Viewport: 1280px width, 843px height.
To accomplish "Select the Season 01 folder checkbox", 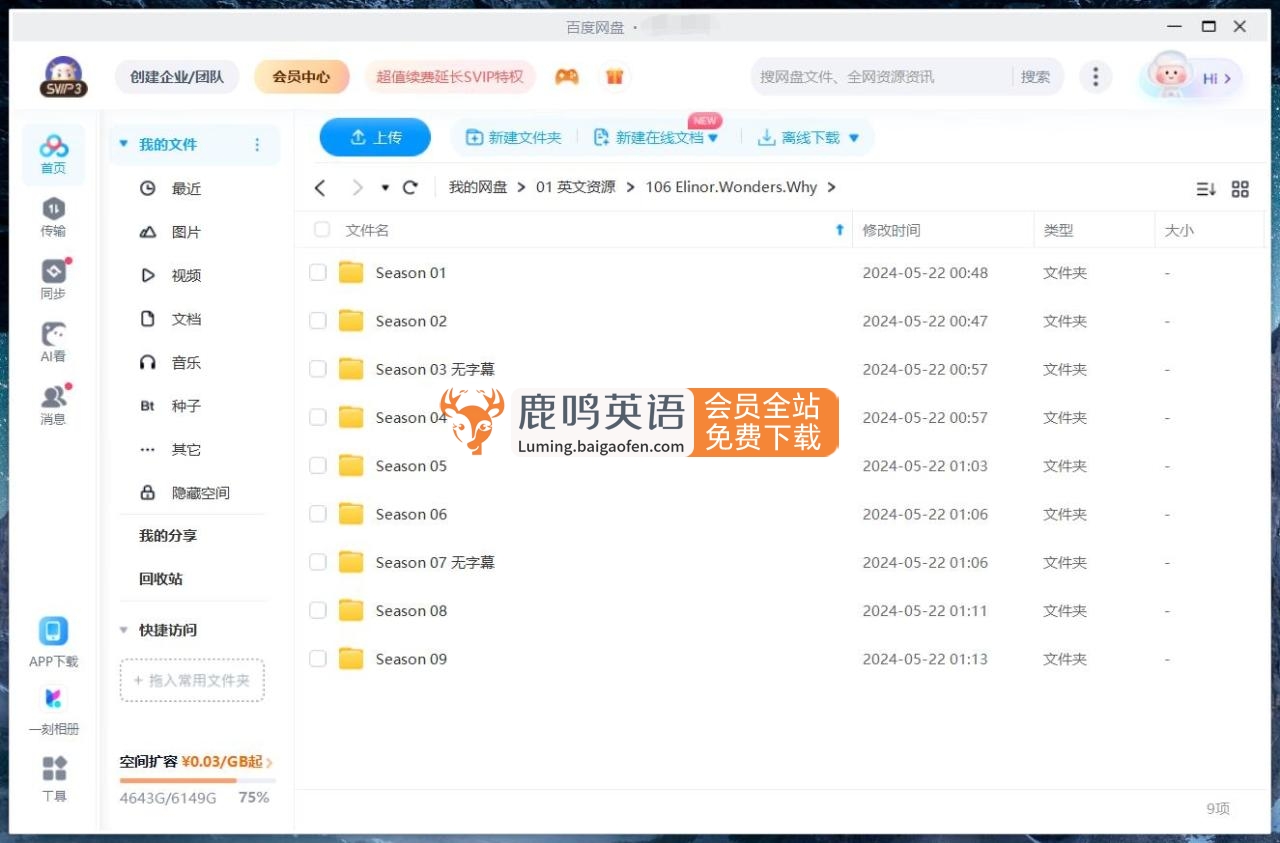I will pos(317,271).
